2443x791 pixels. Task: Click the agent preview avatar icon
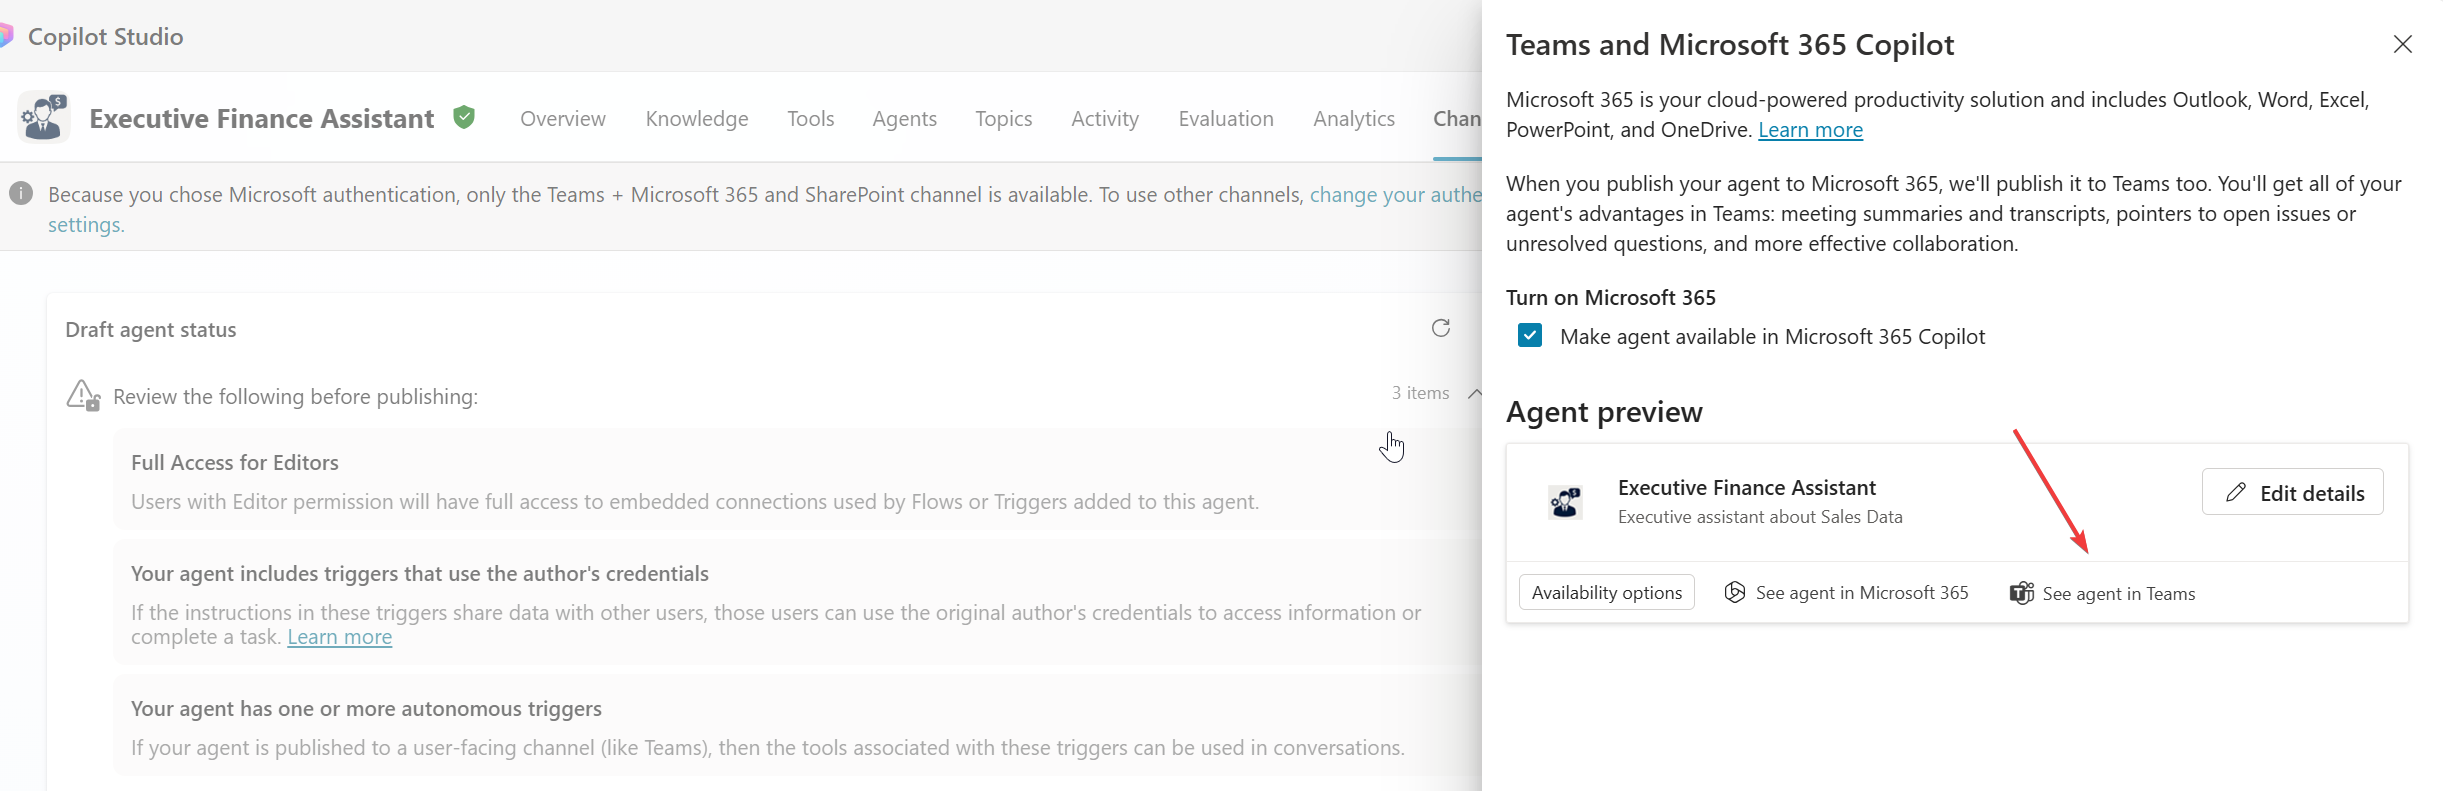[1565, 502]
